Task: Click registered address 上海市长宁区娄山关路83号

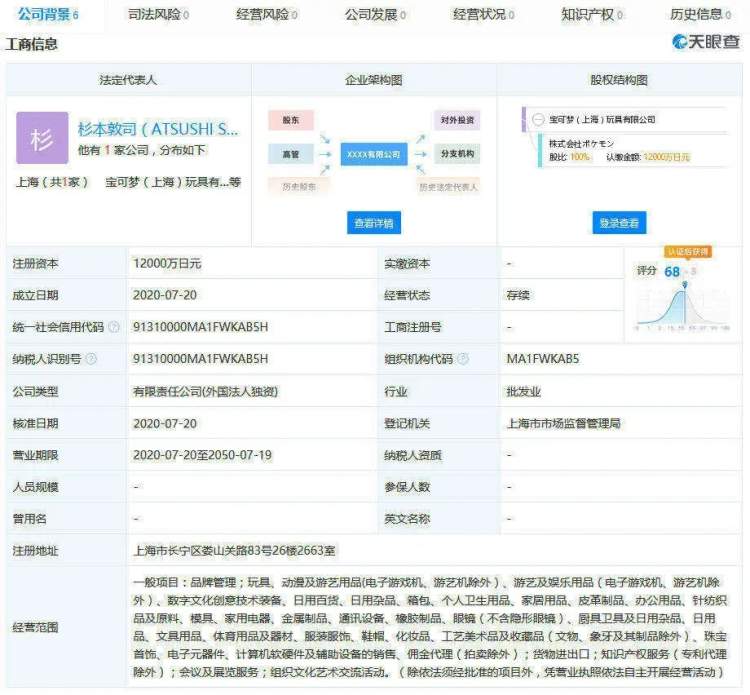Action: point(234,551)
